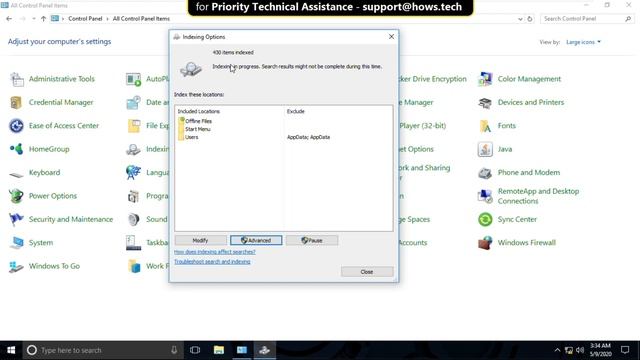Open the System icon
Image resolution: width=640 pixels, height=360 pixels.
click(17, 242)
